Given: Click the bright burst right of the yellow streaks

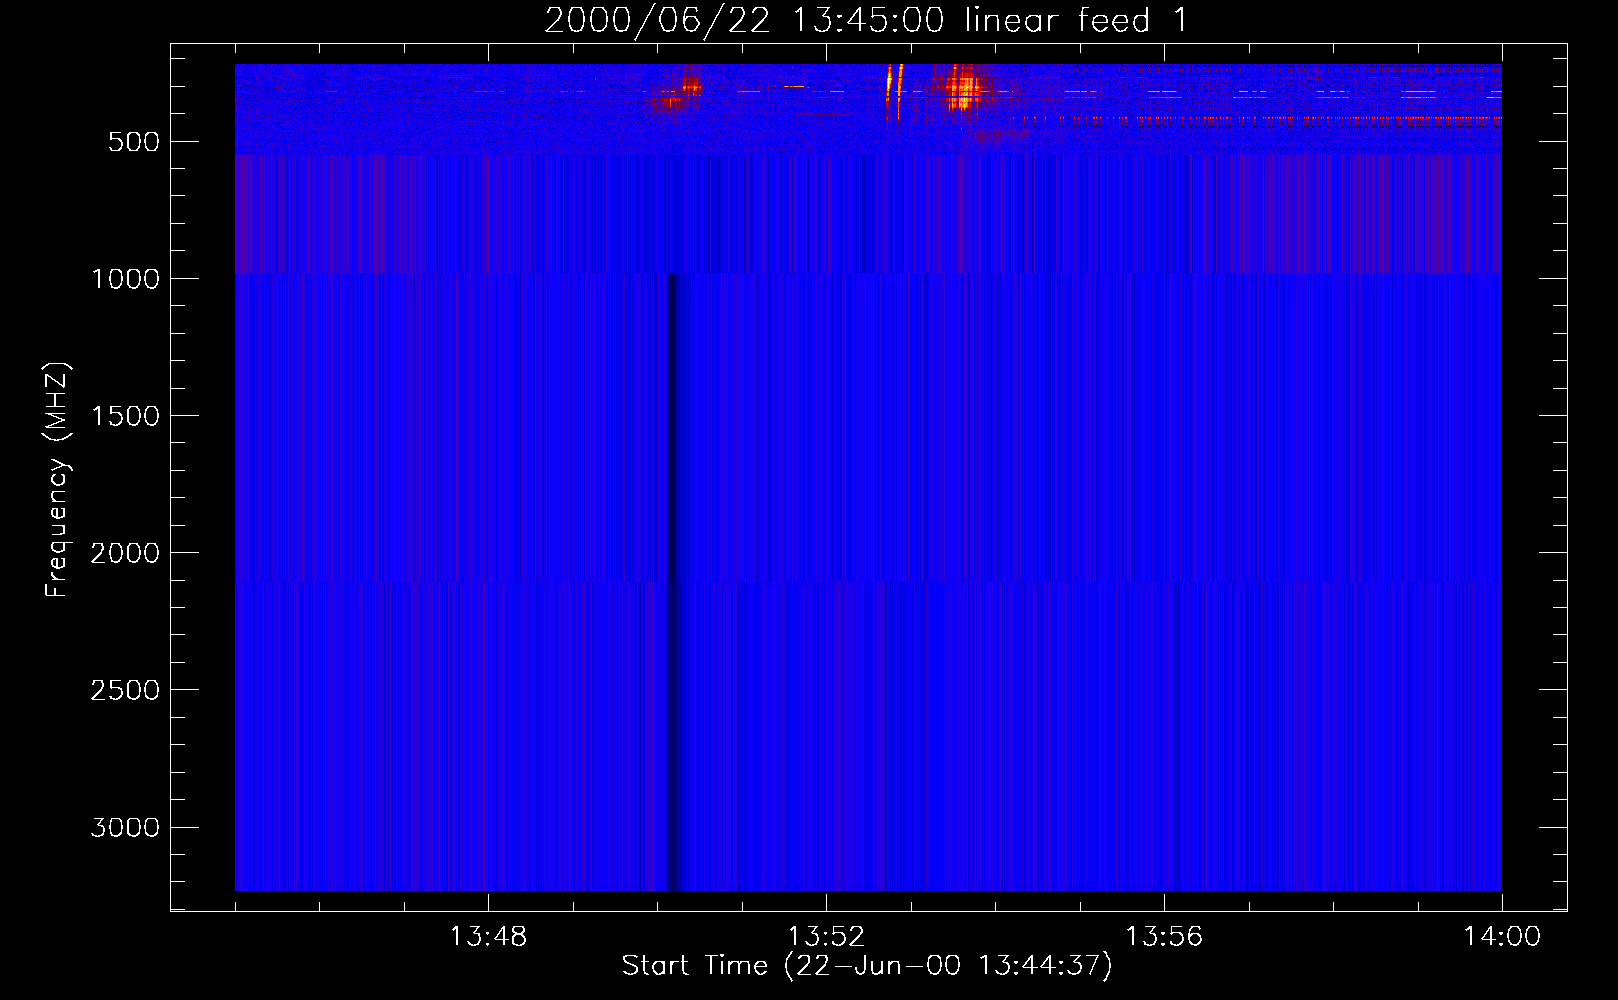Looking at the screenshot, I should pos(964,88).
